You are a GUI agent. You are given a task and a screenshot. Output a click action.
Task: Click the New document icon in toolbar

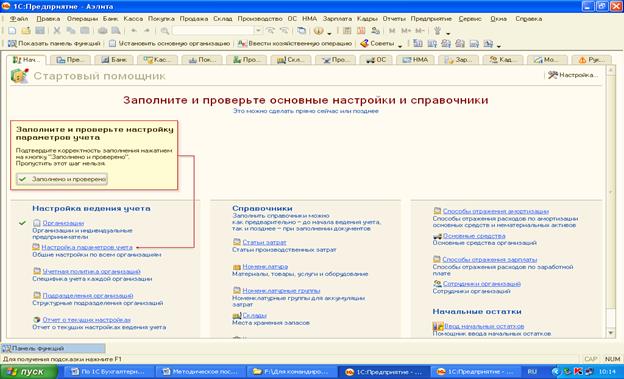click(12, 31)
